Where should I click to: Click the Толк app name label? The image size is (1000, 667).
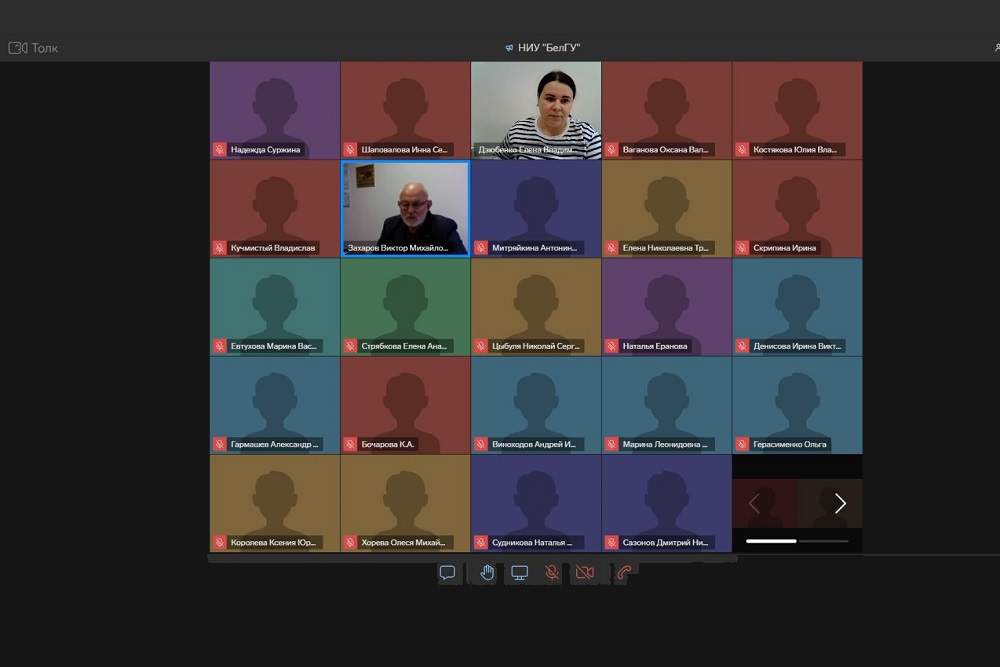(45, 48)
